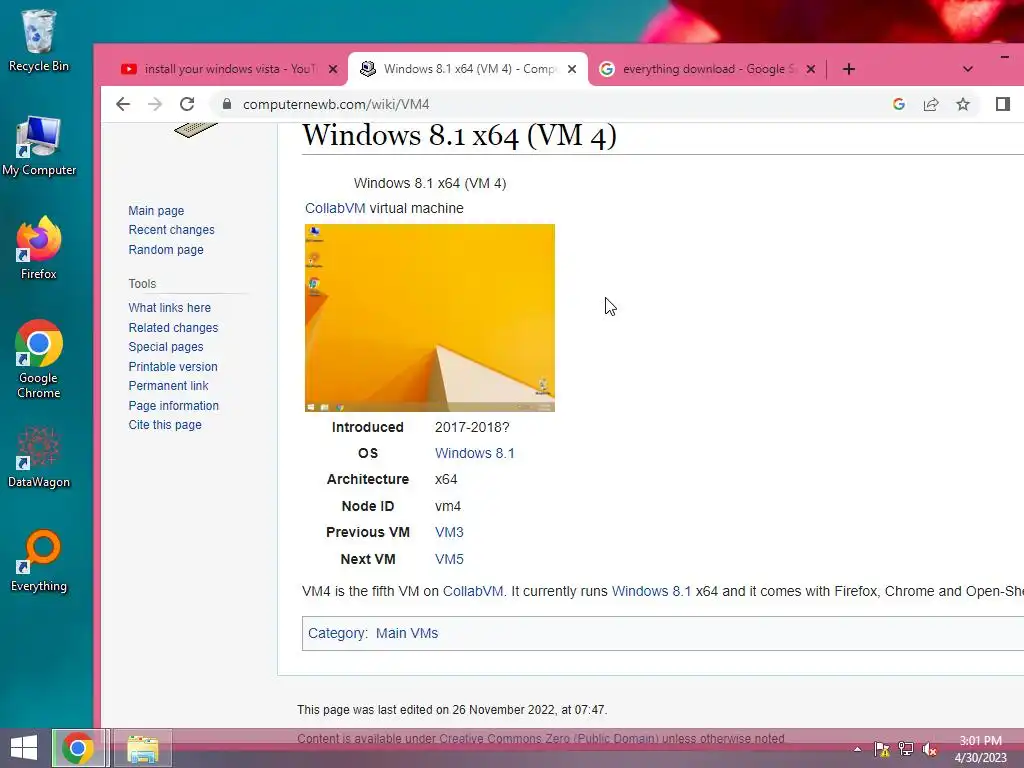1024x768 pixels.
Task: Open the Everything search desktop shortcut
Action: click(39, 560)
